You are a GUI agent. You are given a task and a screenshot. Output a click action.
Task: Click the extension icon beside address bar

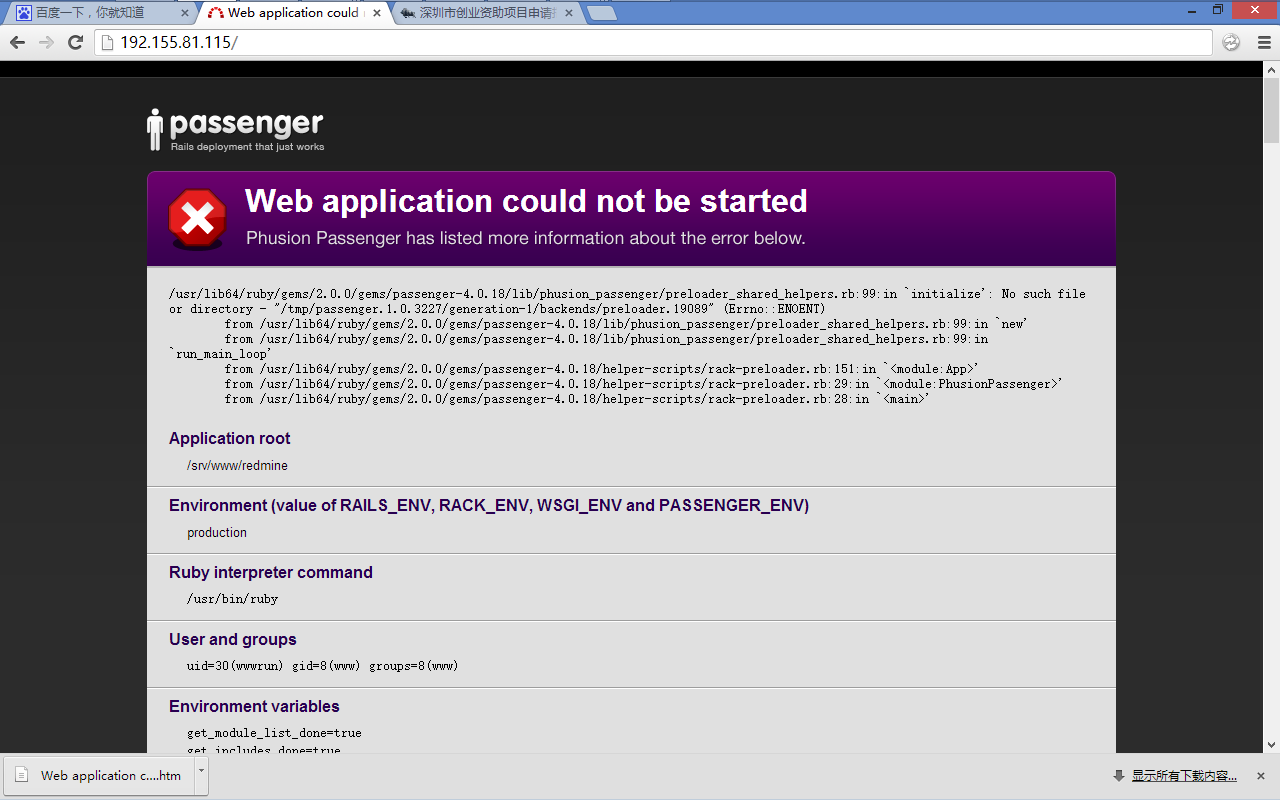(x=1232, y=42)
